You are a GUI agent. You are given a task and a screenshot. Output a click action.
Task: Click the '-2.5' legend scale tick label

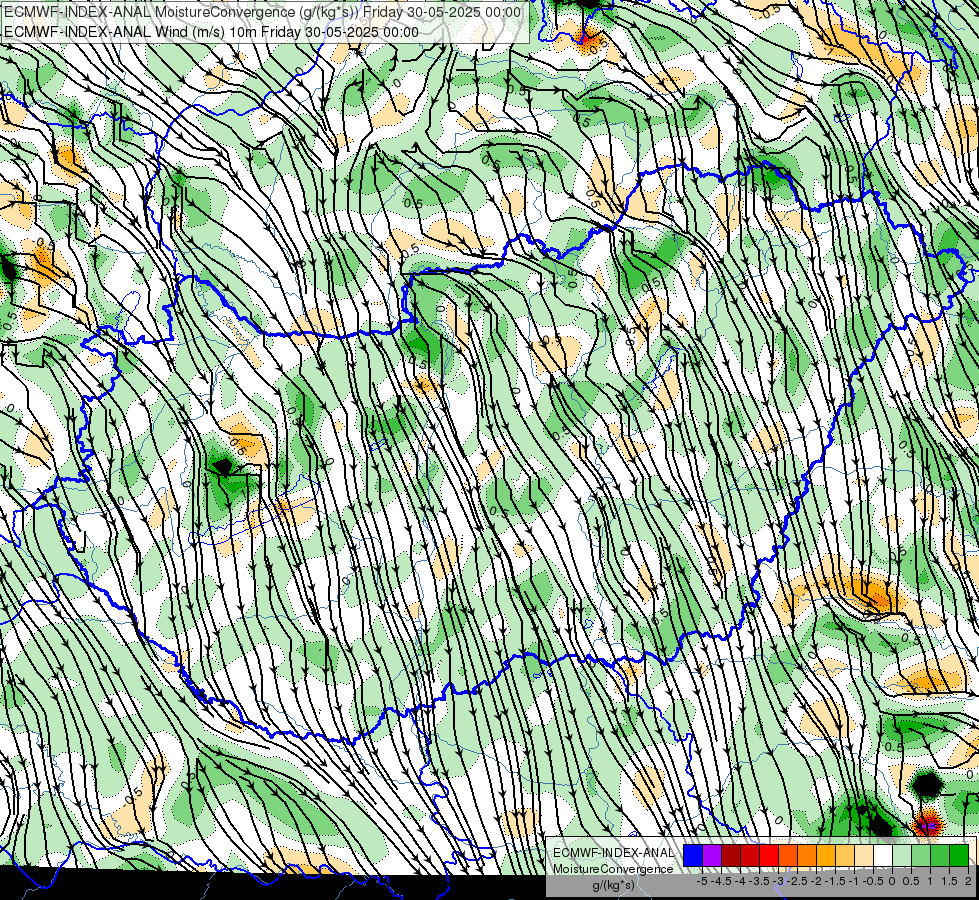coord(797,881)
